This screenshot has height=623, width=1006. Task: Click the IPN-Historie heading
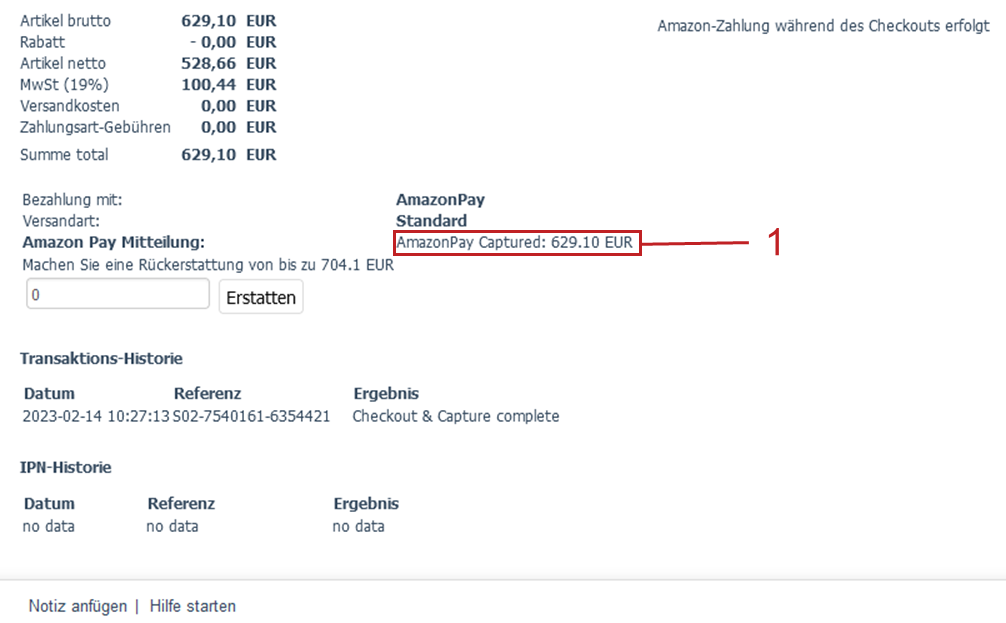coord(66,467)
